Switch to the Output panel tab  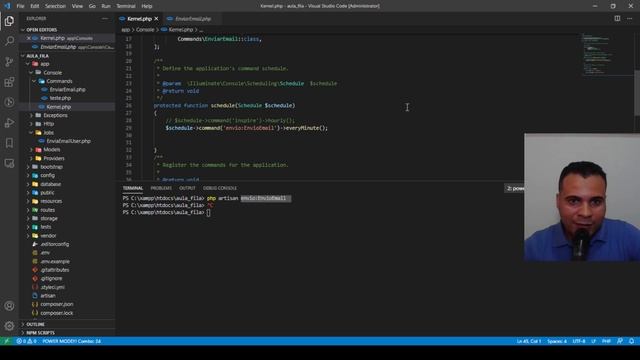tap(187, 188)
